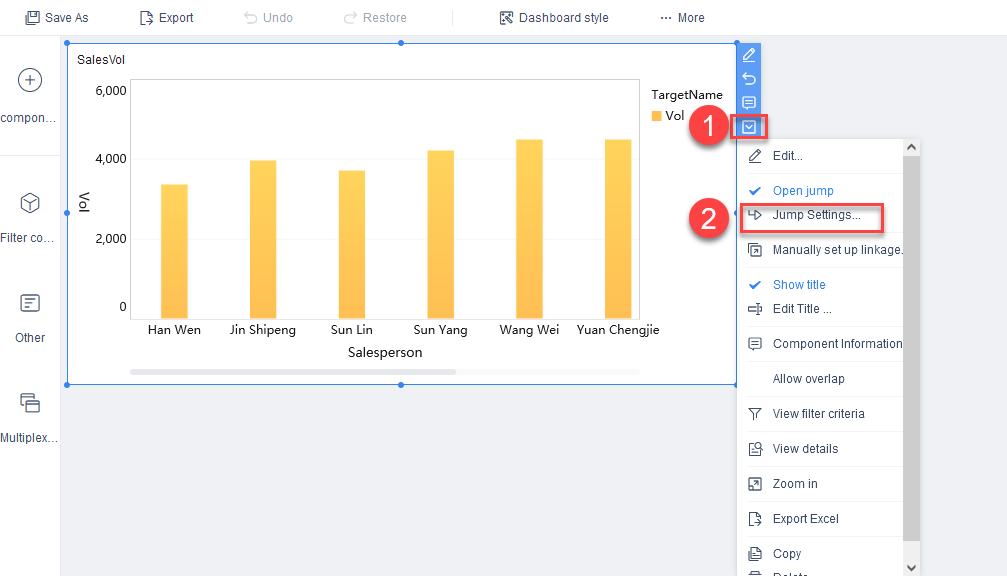Select the Edit pencil icon in the floating toolbar
The image size is (1007, 576).
748,55
